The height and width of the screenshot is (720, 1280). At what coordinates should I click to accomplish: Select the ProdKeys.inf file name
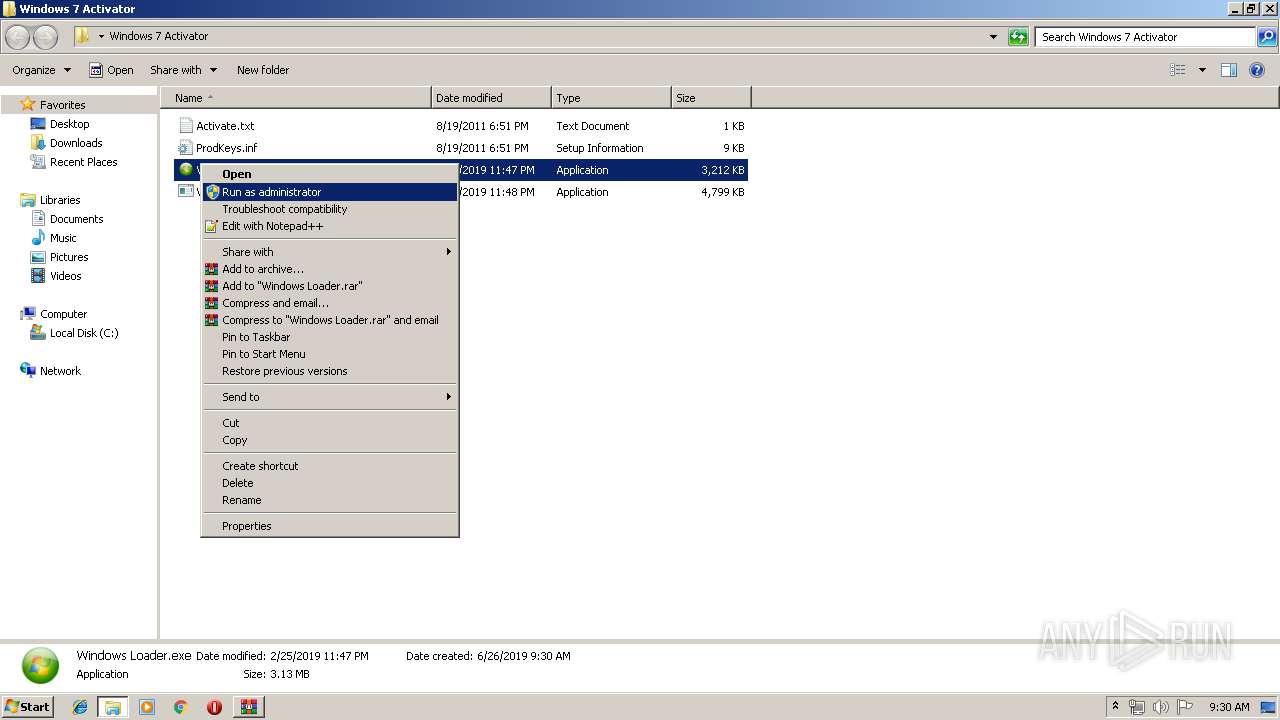(227, 148)
